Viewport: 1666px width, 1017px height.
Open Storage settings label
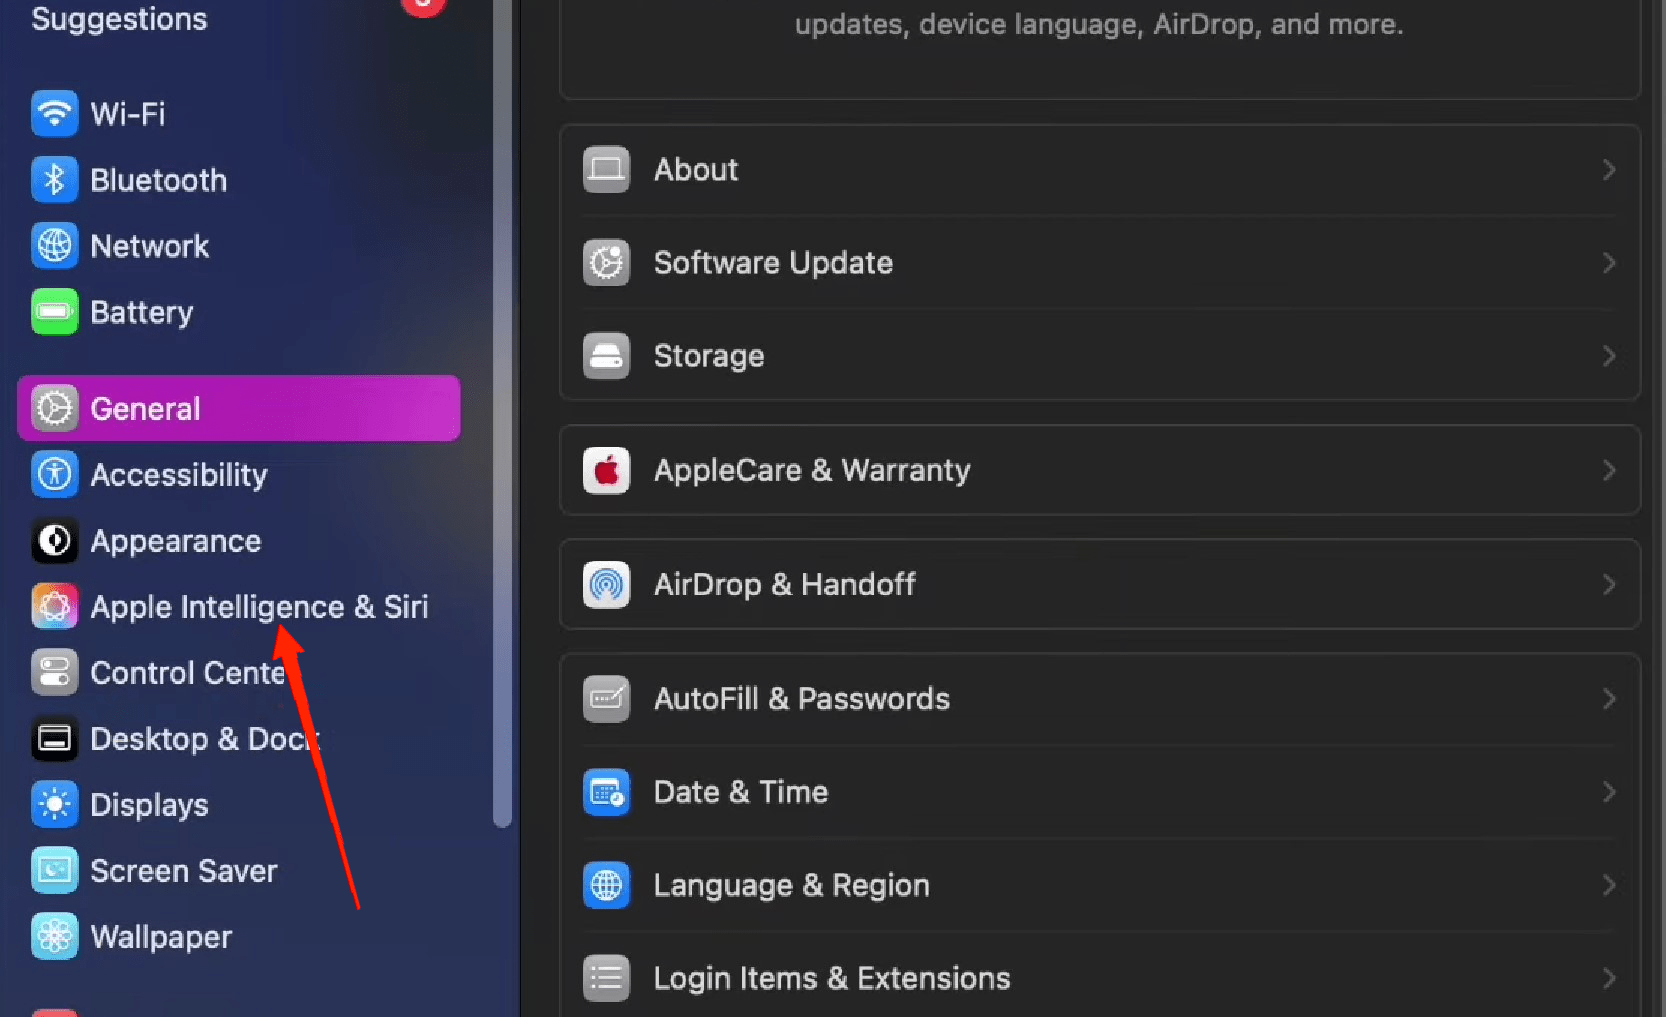(709, 356)
